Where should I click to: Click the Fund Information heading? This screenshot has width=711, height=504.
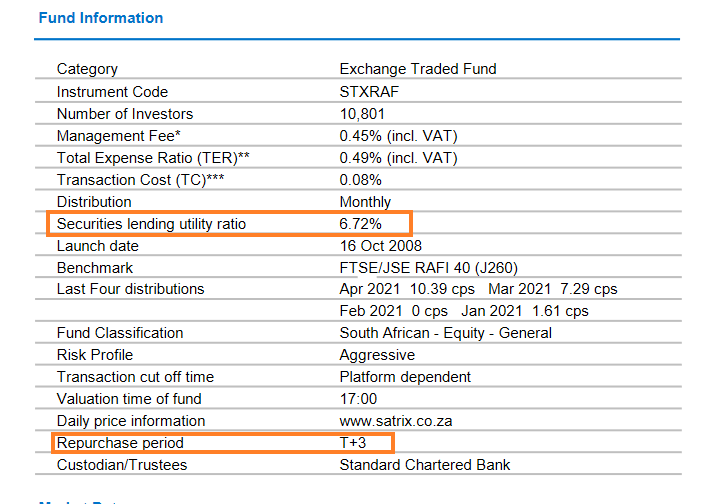pos(100,18)
